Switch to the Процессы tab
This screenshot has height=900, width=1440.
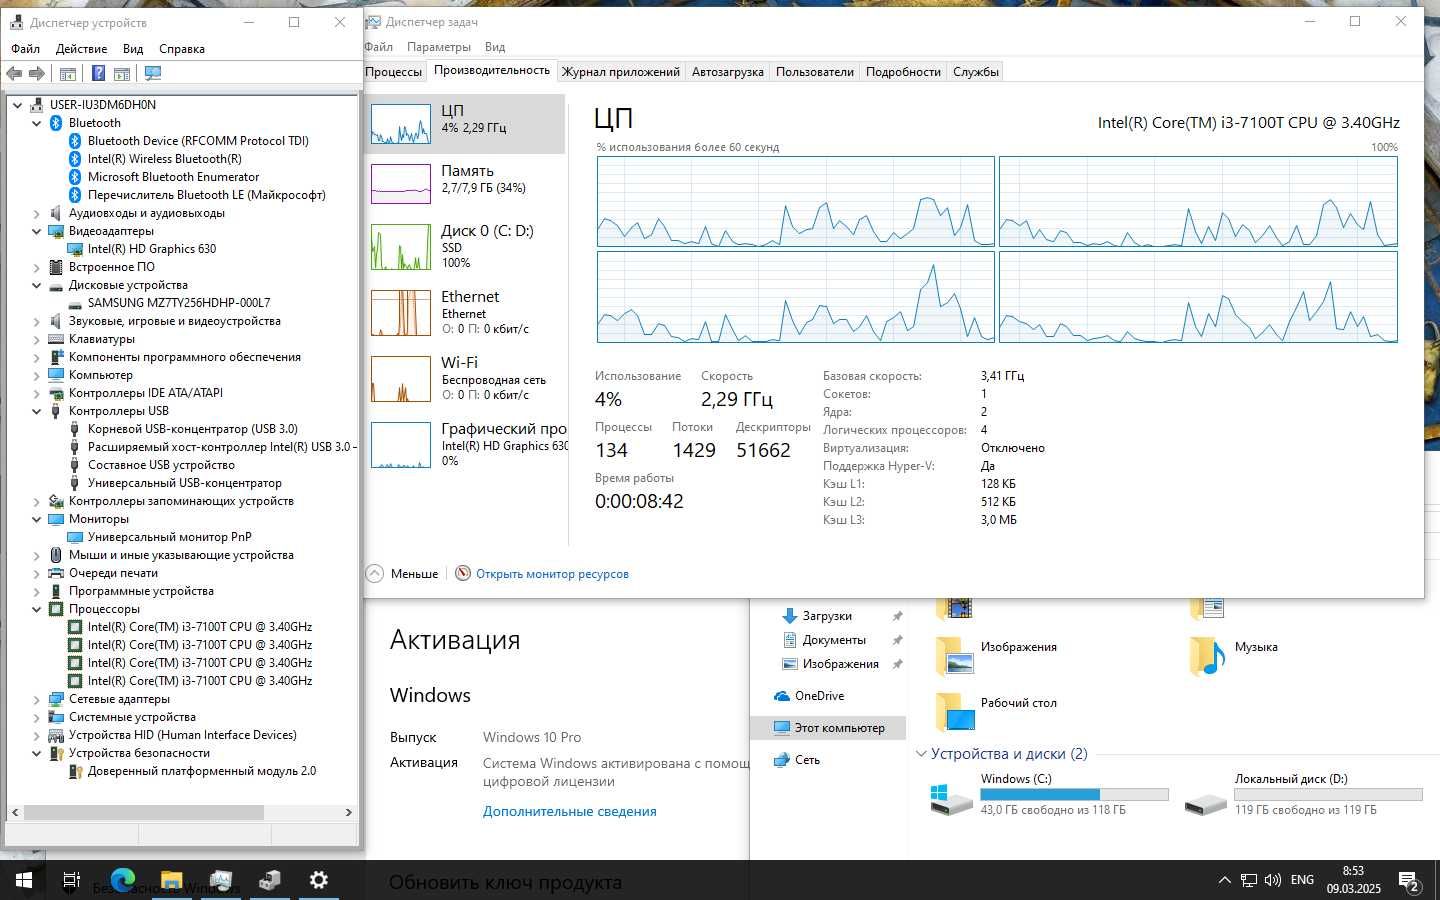click(394, 71)
